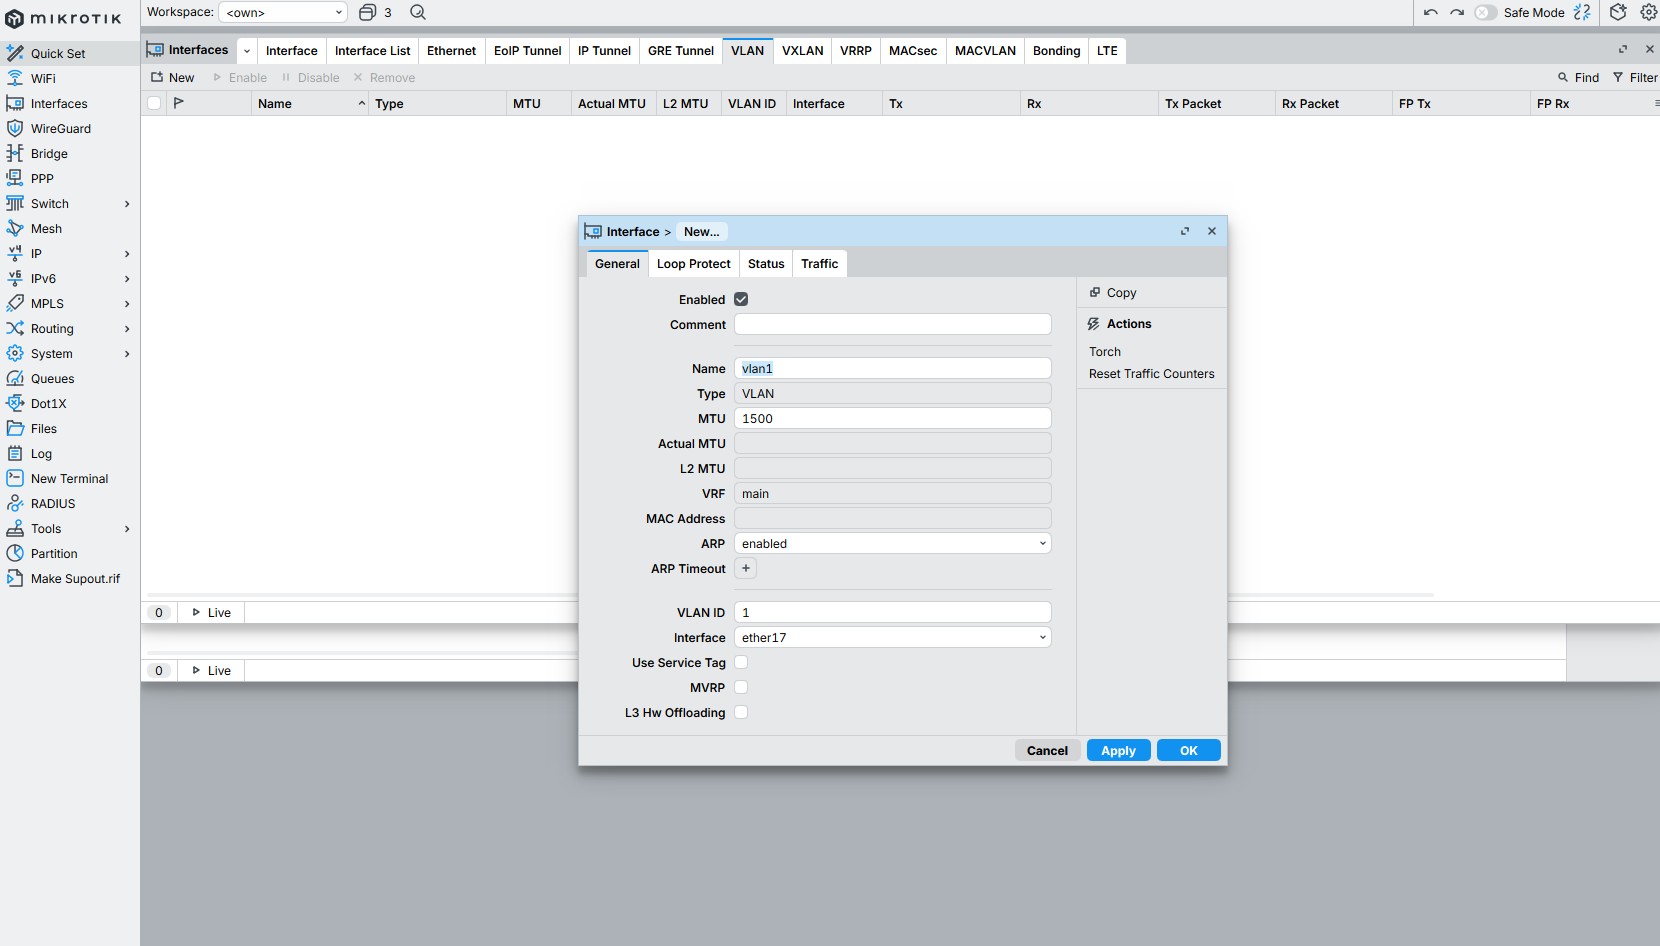Click the MTU field showing 1500

pos(892,418)
